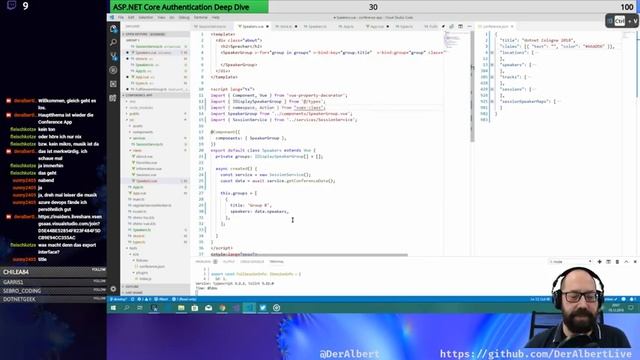640x360 pixels.
Task: Switch to TERMINAL panel tab
Action: (276, 262)
